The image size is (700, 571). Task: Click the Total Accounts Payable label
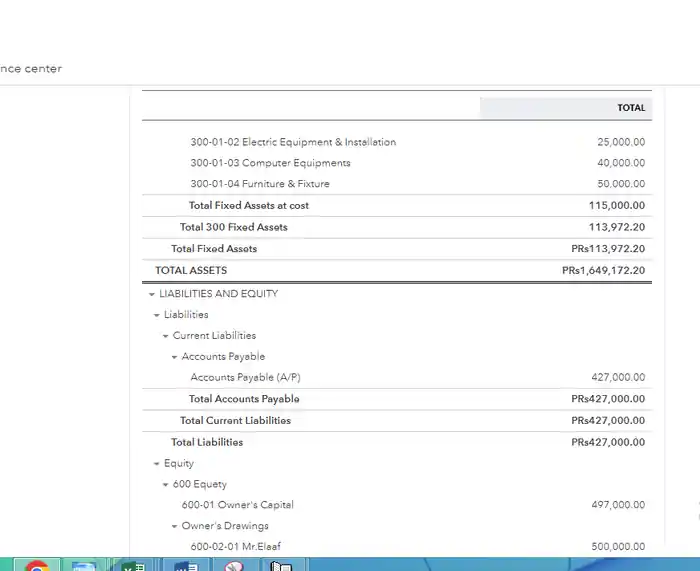click(244, 399)
